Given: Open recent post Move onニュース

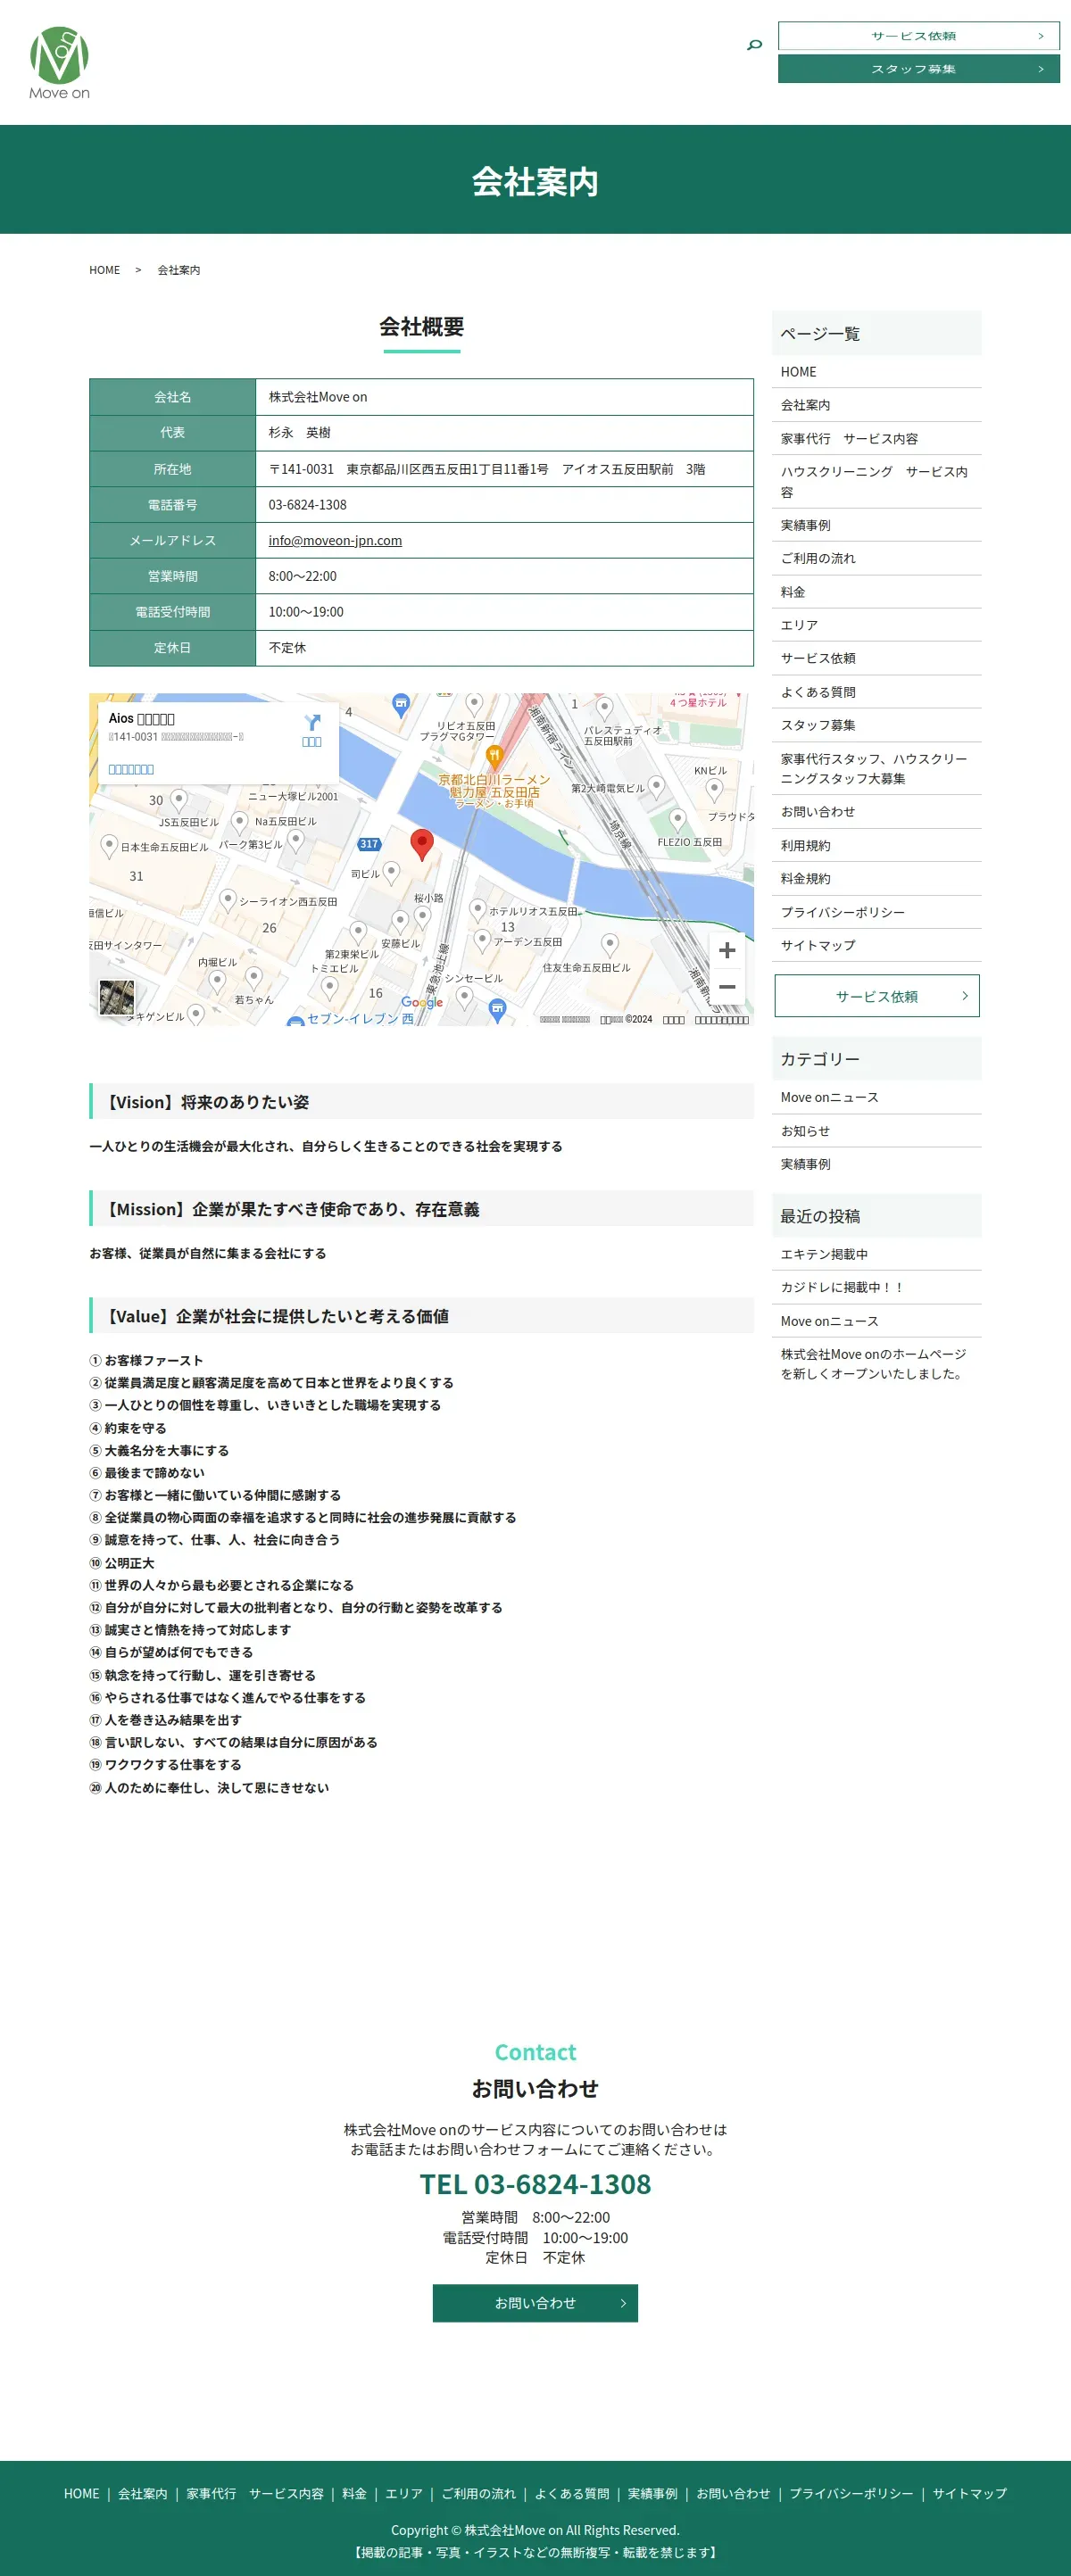Looking at the screenshot, I should 877,1321.
